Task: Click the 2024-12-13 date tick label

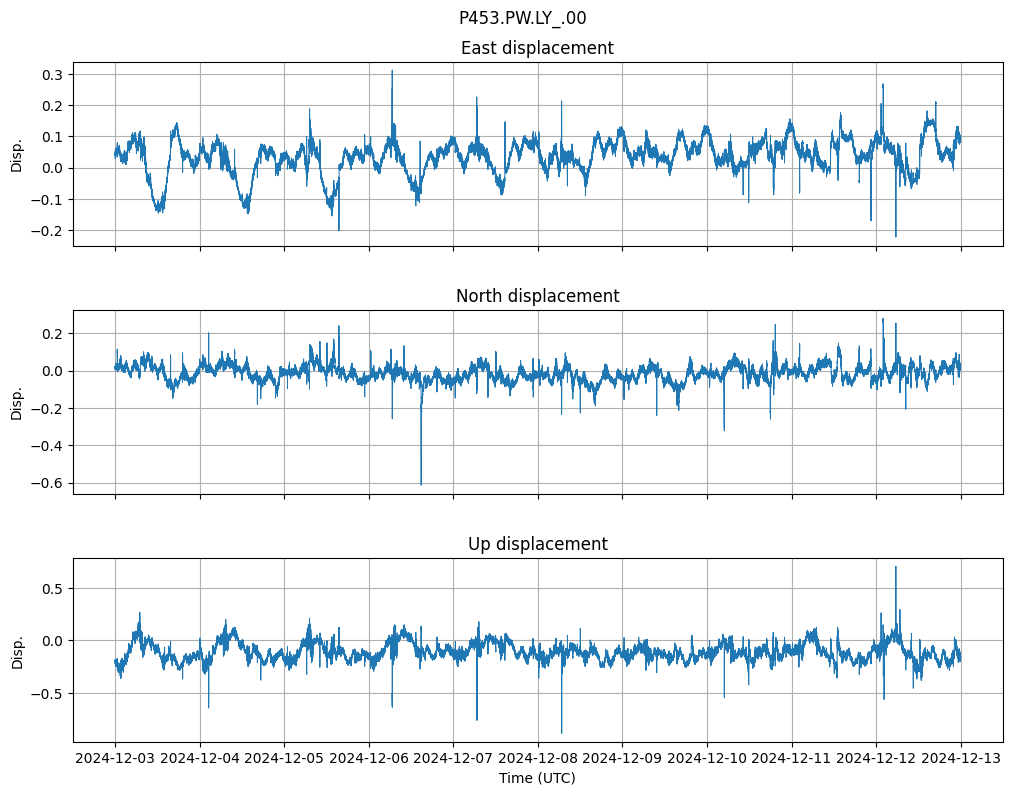Action: click(961, 759)
